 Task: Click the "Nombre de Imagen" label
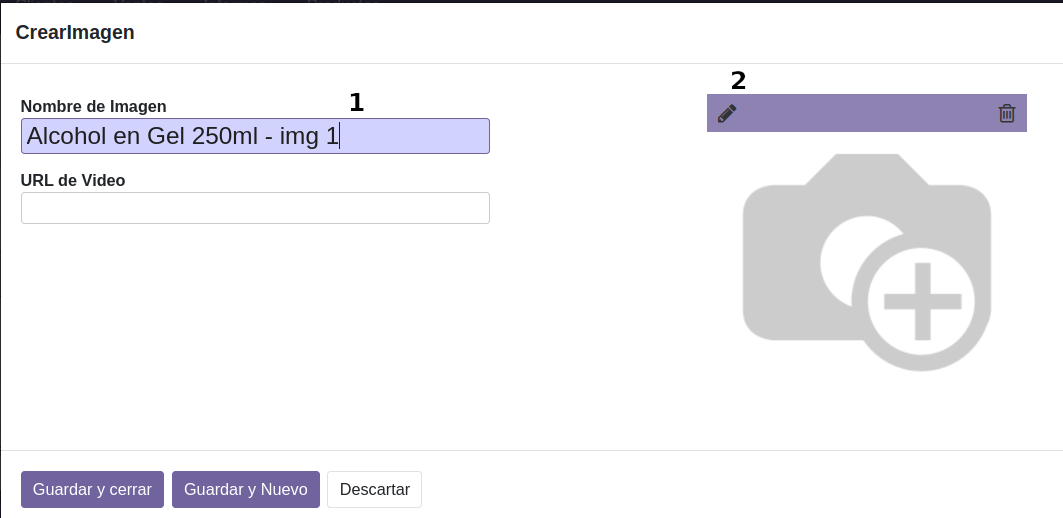tap(93, 106)
